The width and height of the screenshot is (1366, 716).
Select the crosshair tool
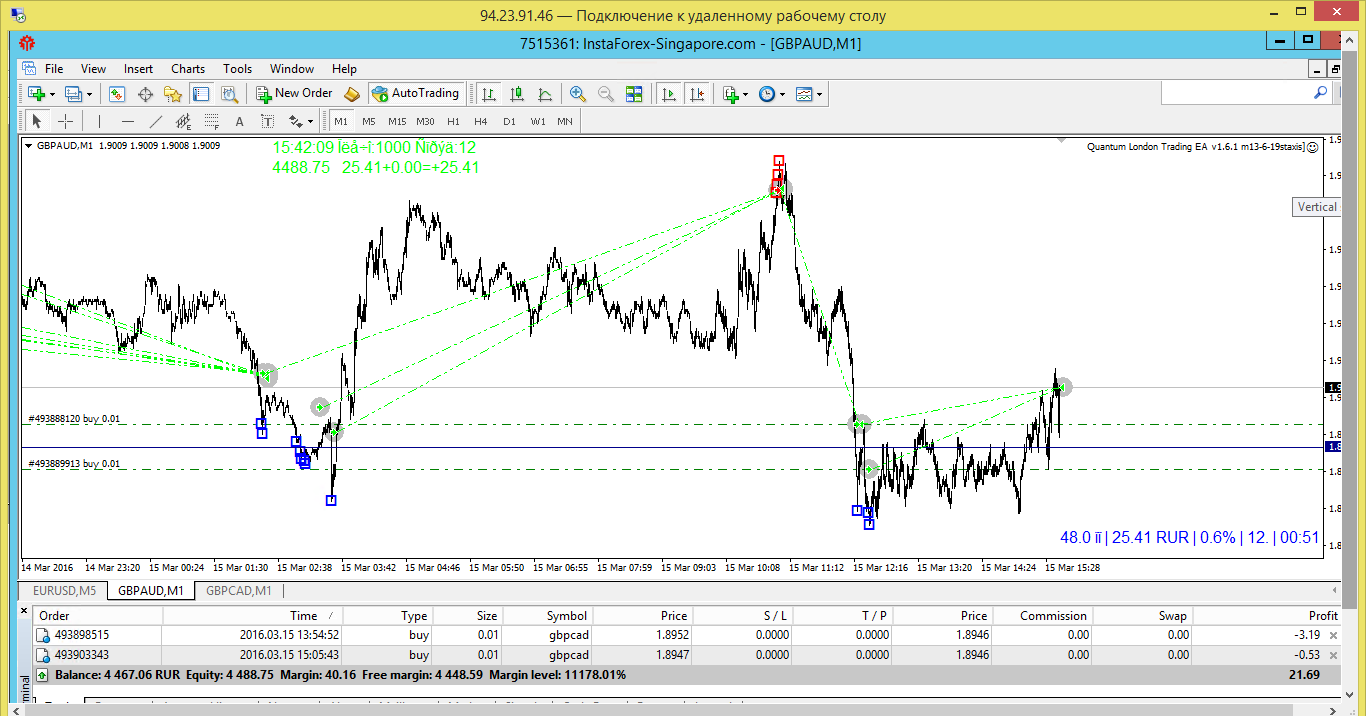65,121
